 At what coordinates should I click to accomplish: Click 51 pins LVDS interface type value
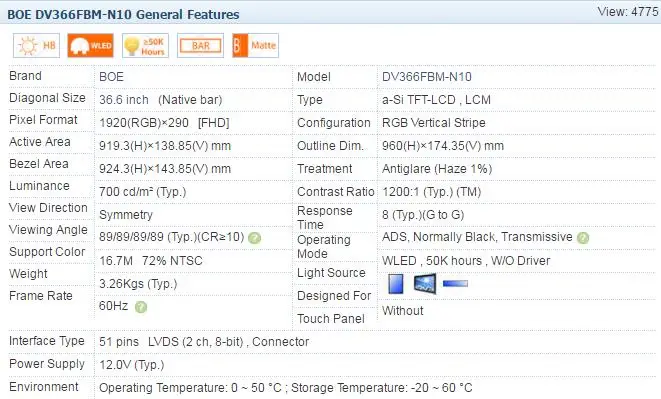point(204,342)
